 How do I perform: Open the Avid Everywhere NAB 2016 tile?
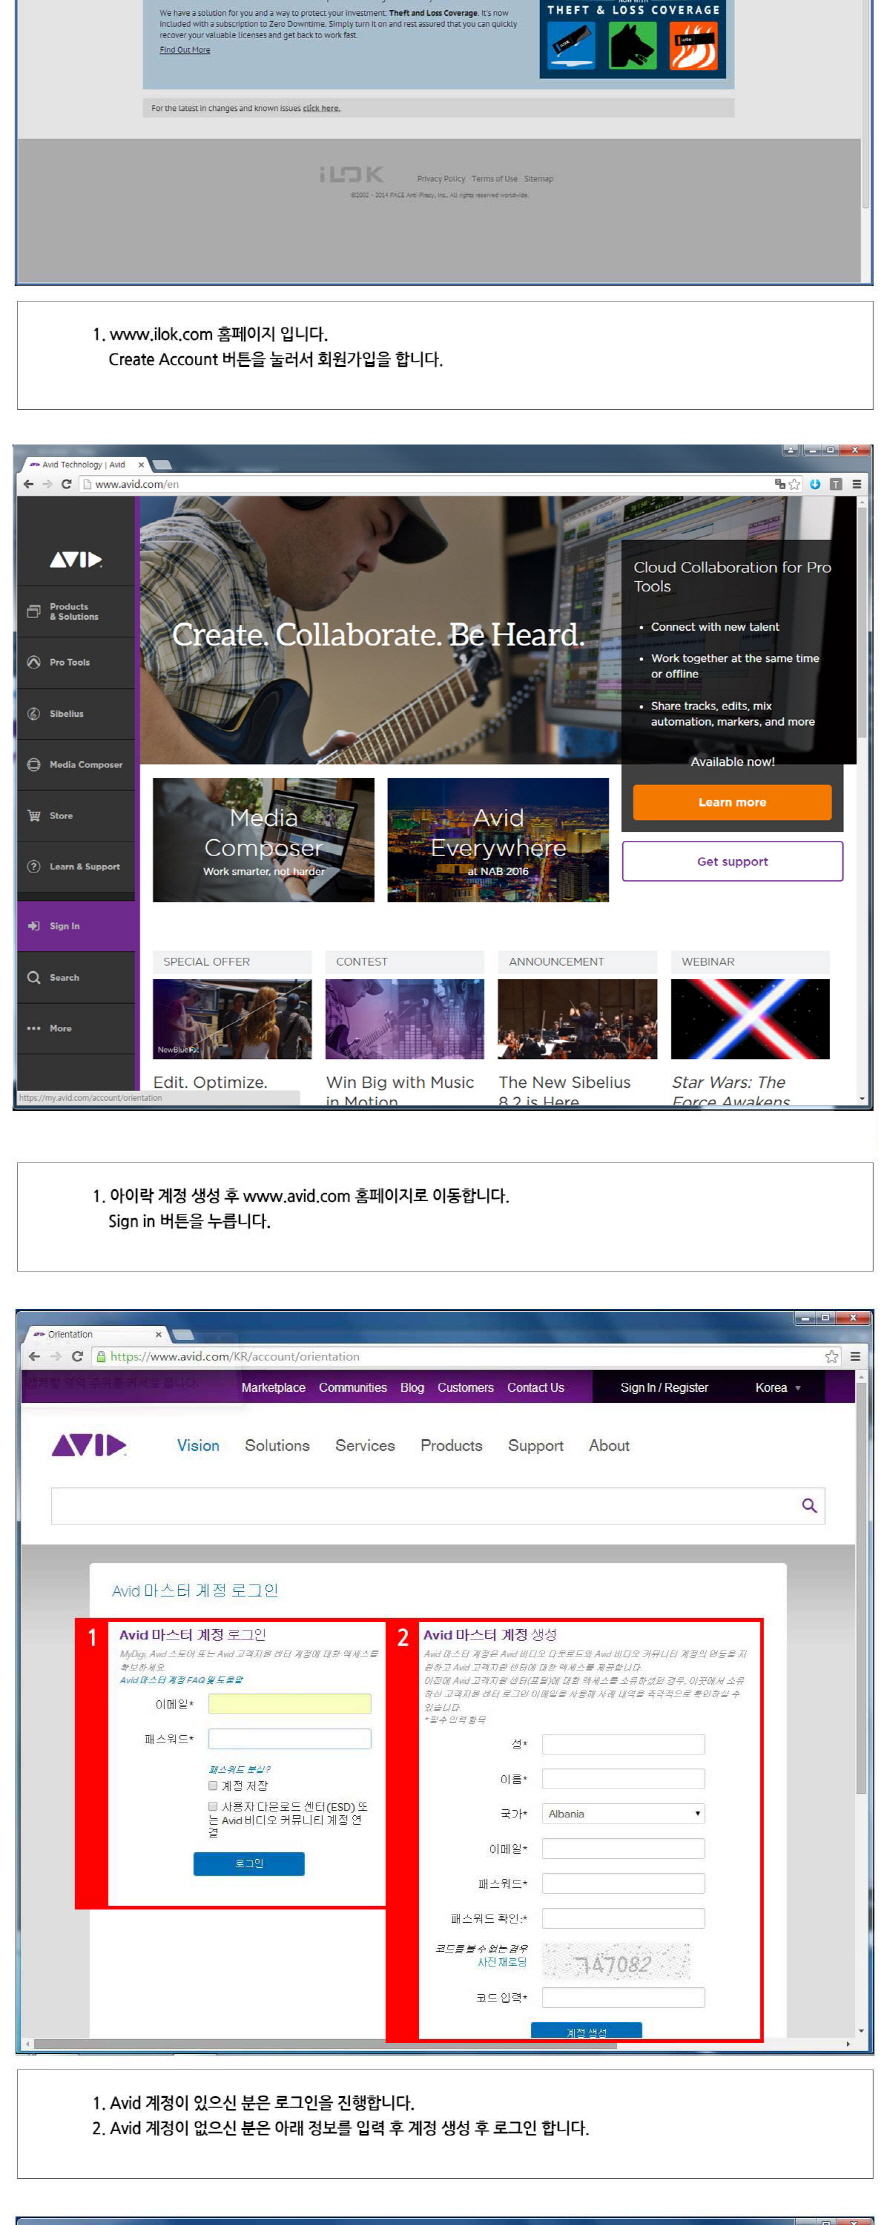pyautogui.click(x=498, y=840)
